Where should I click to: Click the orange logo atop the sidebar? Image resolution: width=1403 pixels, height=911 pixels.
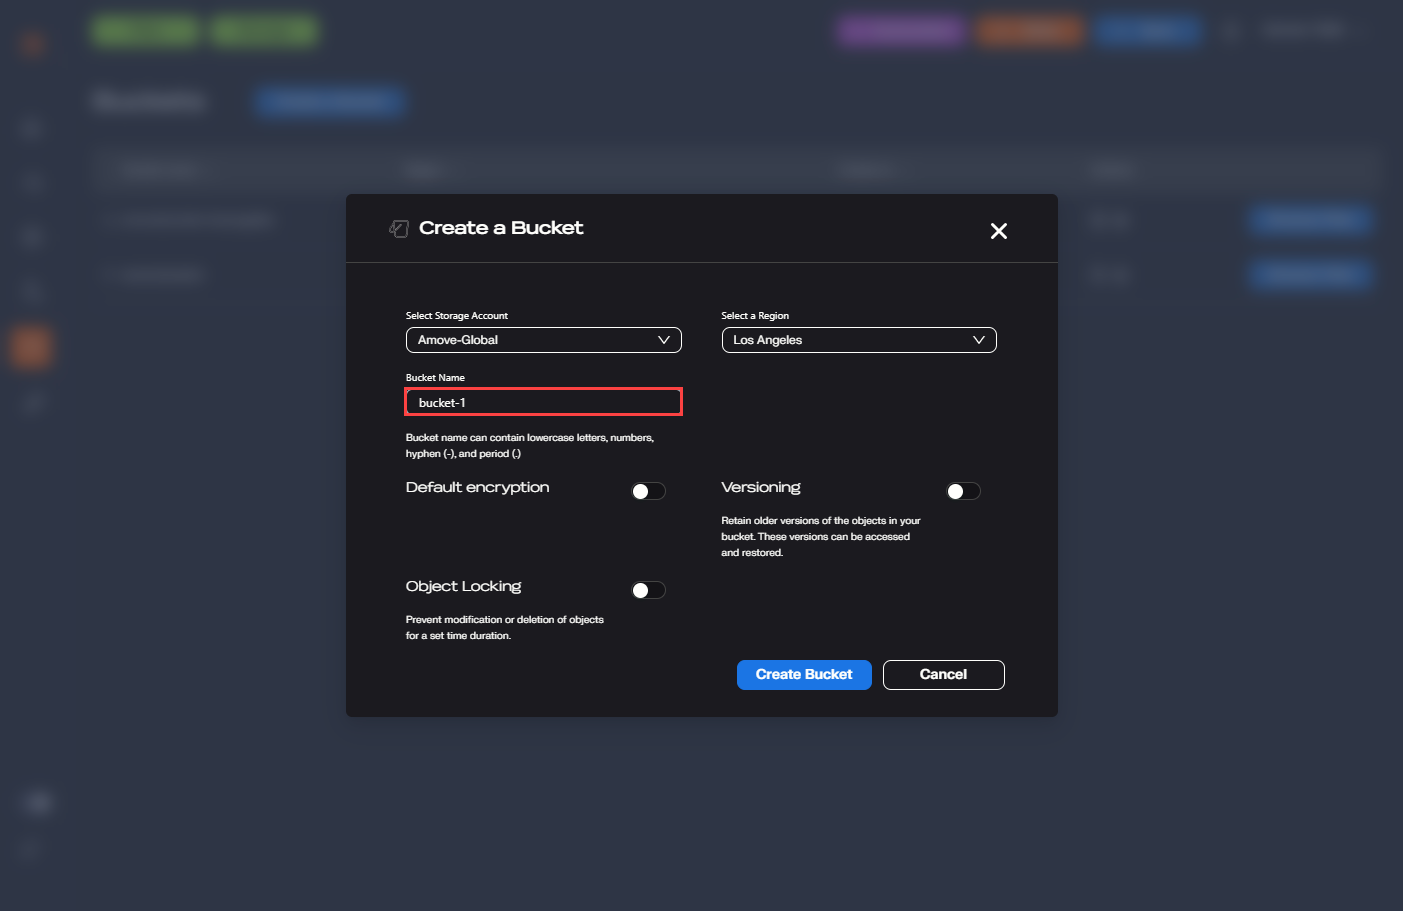point(32,43)
